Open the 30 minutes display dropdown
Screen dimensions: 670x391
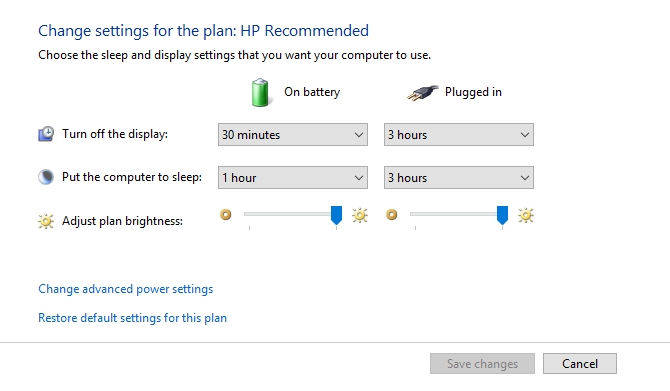293,135
